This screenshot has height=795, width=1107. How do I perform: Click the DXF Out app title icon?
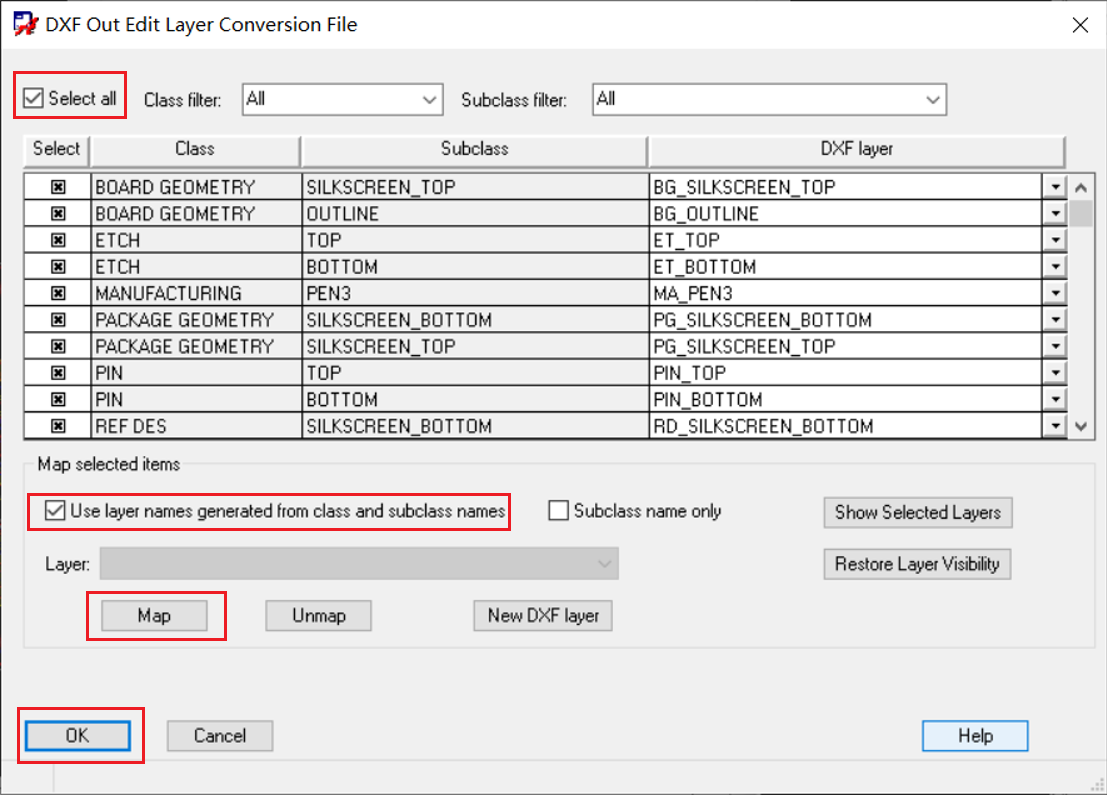(24, 24)
